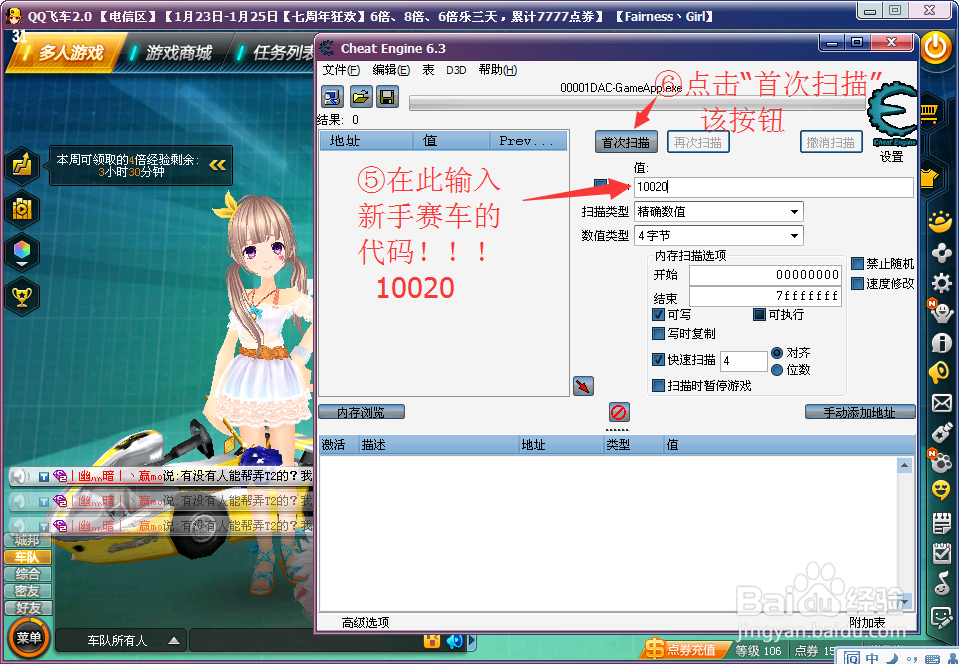Viewport: 959px width, 664px height.
Task: Open game power button icon
Action: 936,48
